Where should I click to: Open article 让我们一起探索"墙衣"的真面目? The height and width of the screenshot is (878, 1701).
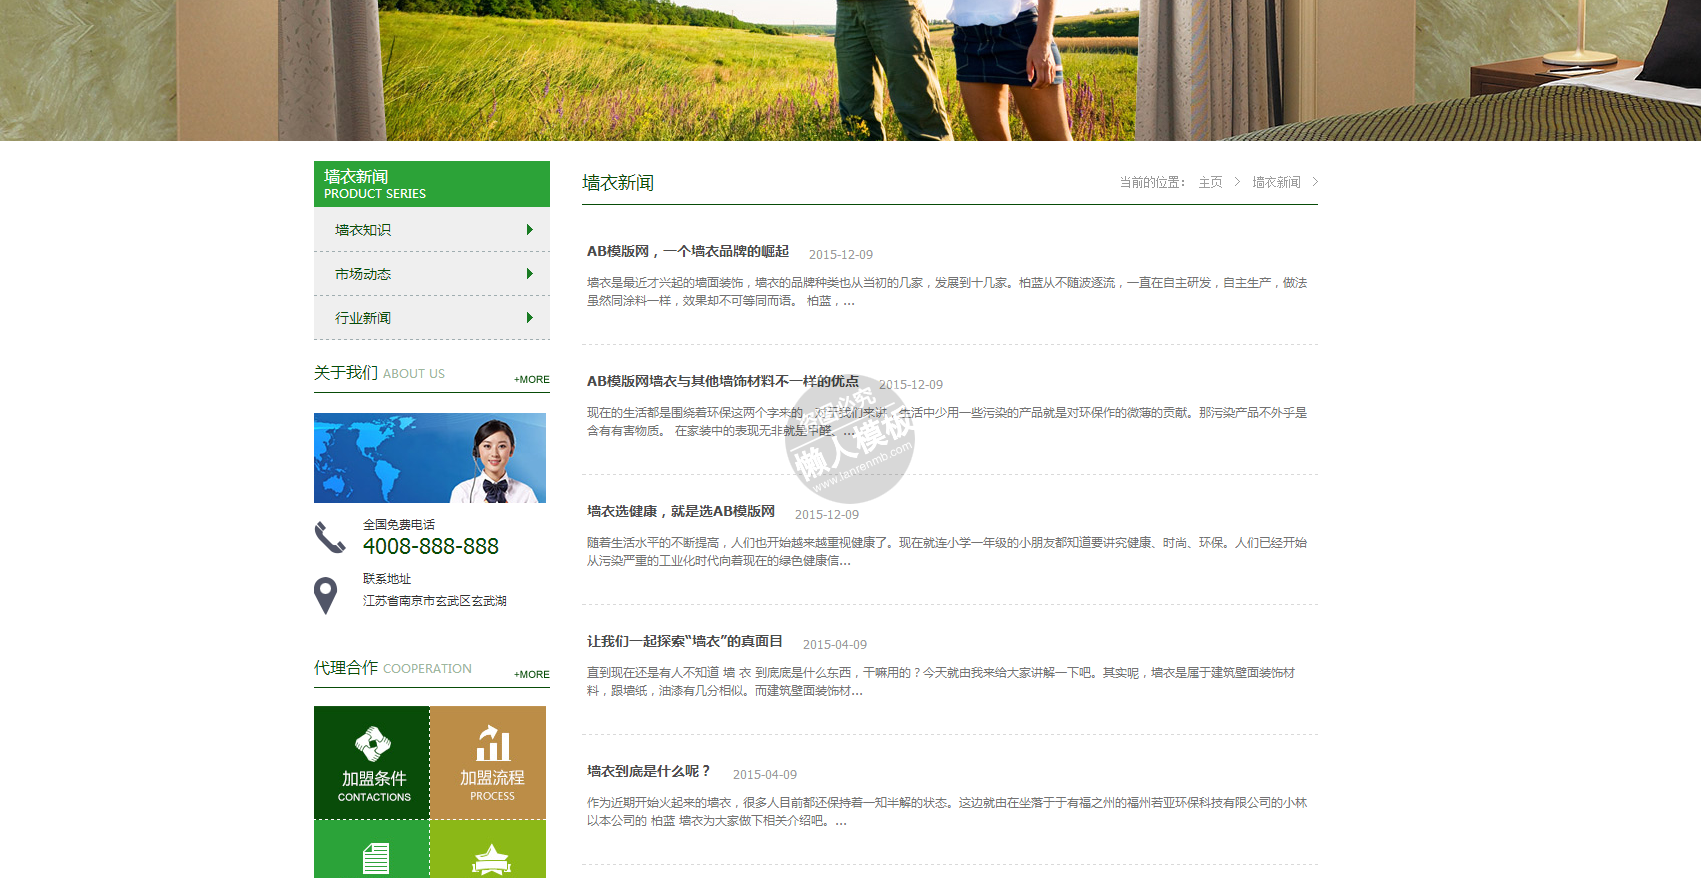[x=684, y=642]
